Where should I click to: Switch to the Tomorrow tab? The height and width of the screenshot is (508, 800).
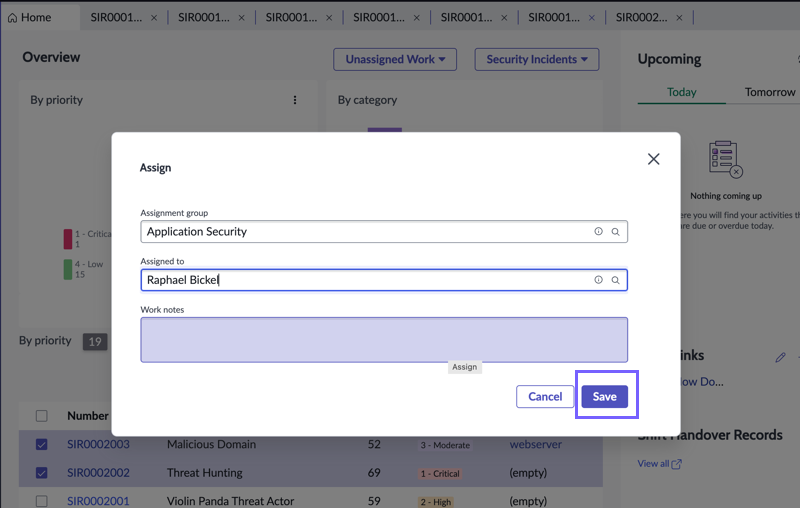pyautogui.click(x=769, y=92)
